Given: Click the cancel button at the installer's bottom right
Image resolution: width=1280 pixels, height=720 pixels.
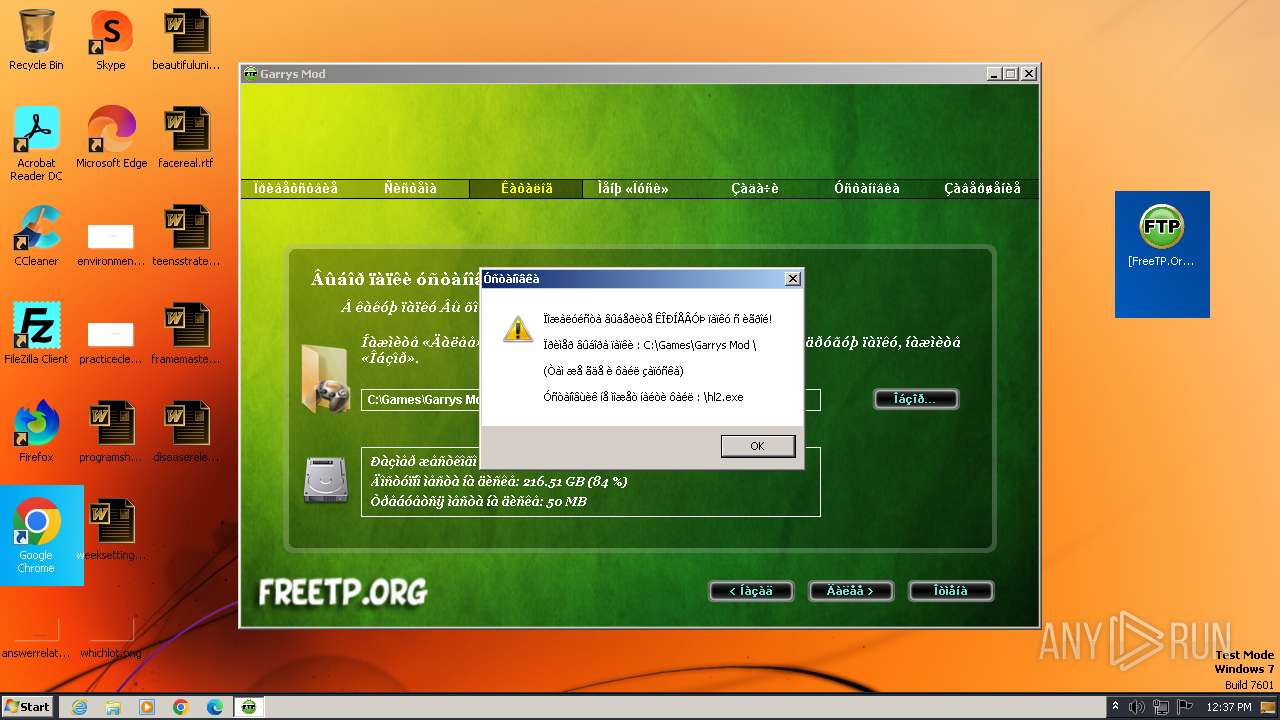Looking at the screenshot, I should (950, 591).
